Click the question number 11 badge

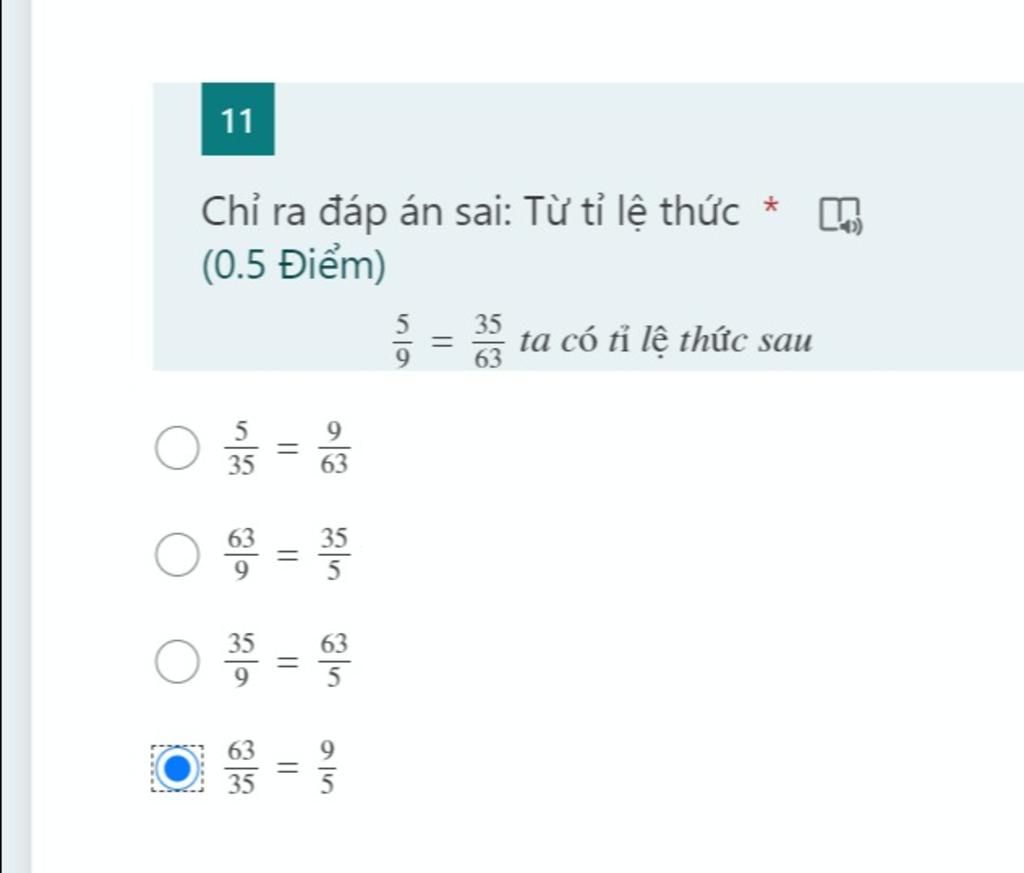(238, 119)
